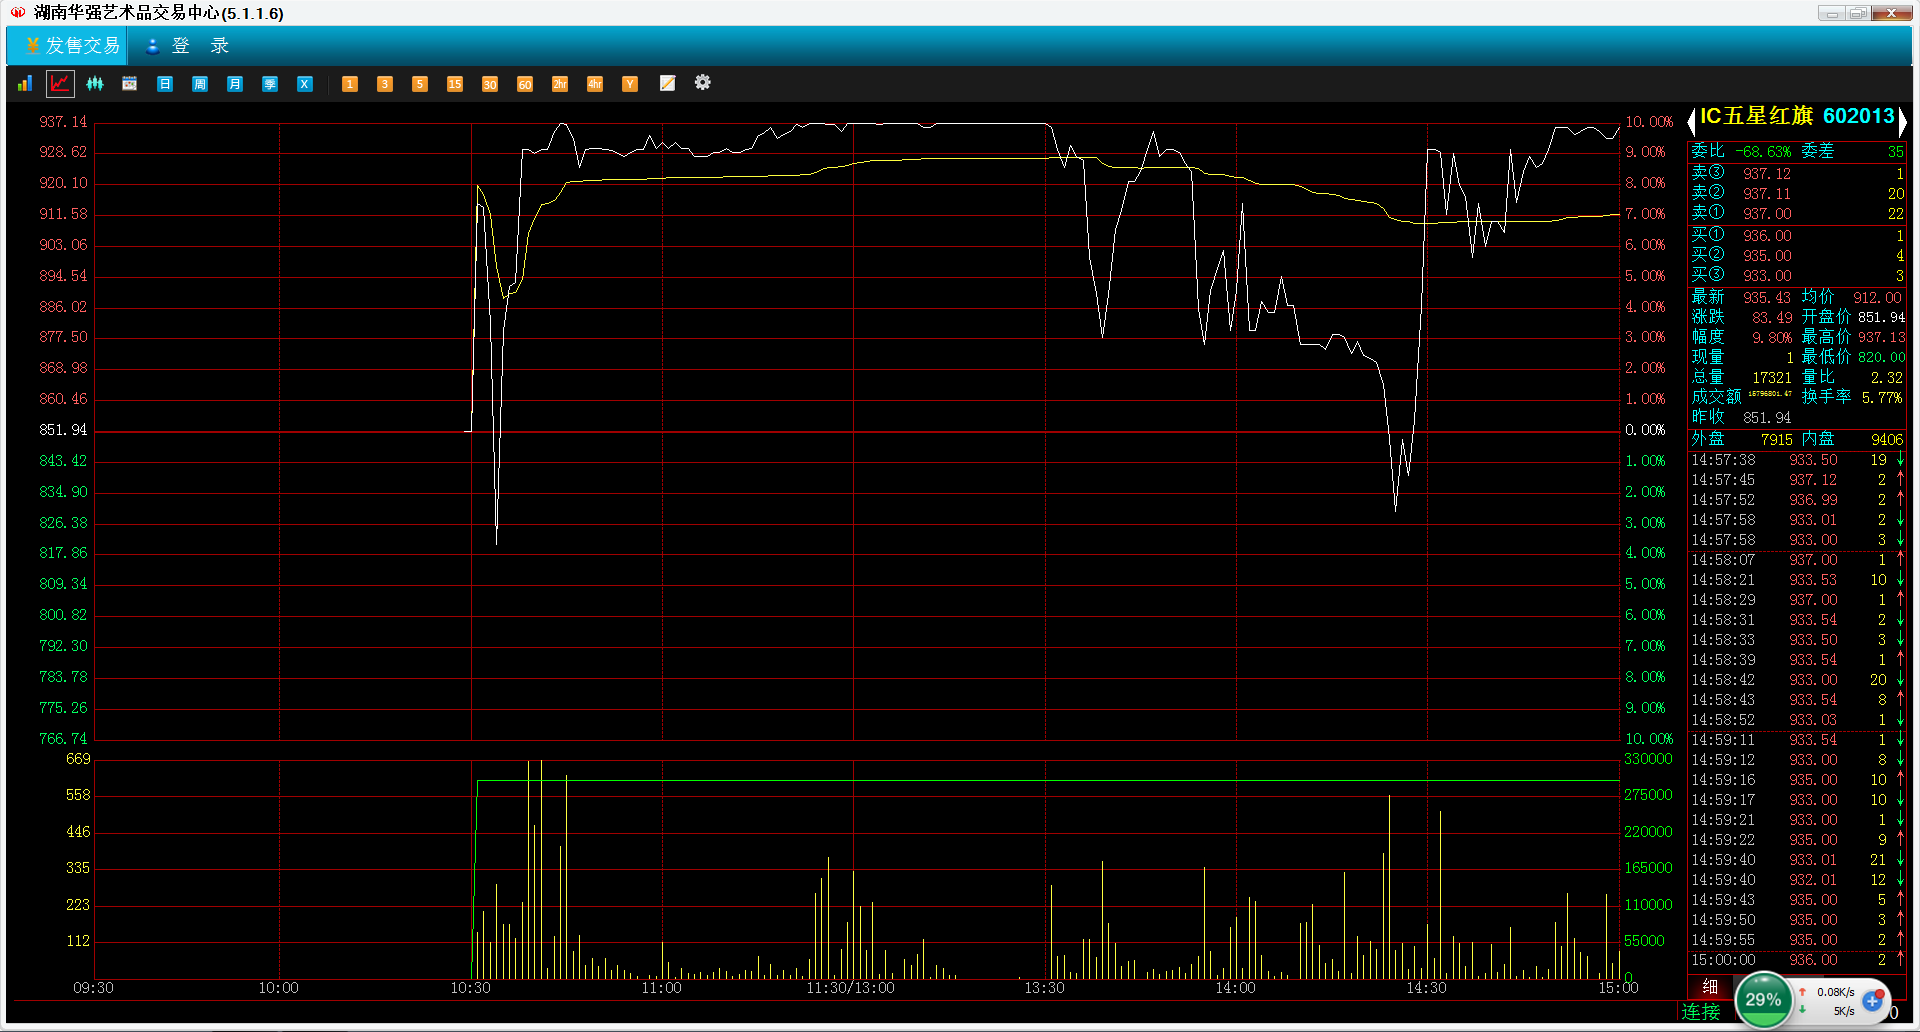Click the 昨收 851.94 value
1920x1032 pixels.
[x=1767, y=418]
